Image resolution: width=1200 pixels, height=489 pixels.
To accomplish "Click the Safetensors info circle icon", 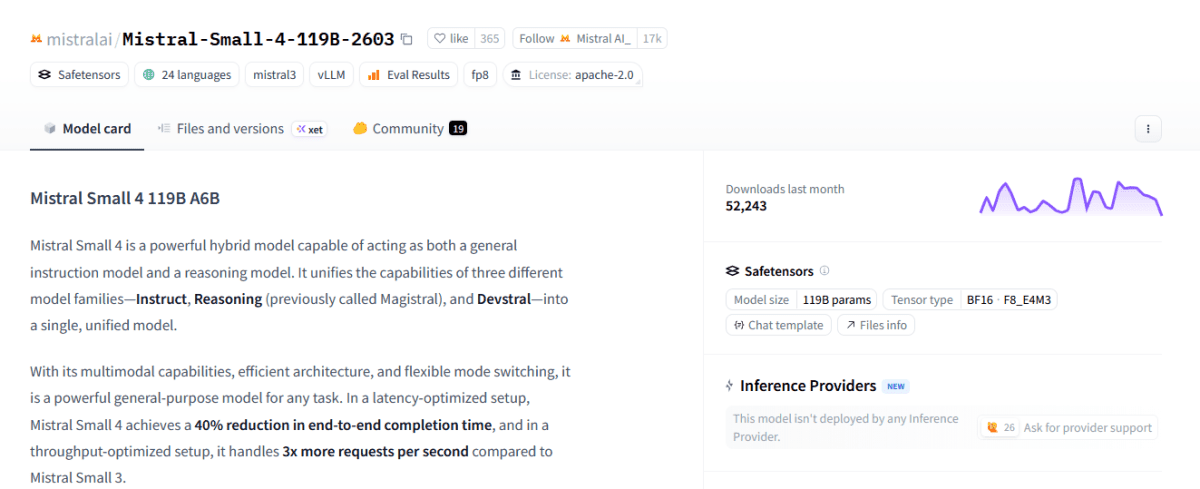I will tap(824, 271).
